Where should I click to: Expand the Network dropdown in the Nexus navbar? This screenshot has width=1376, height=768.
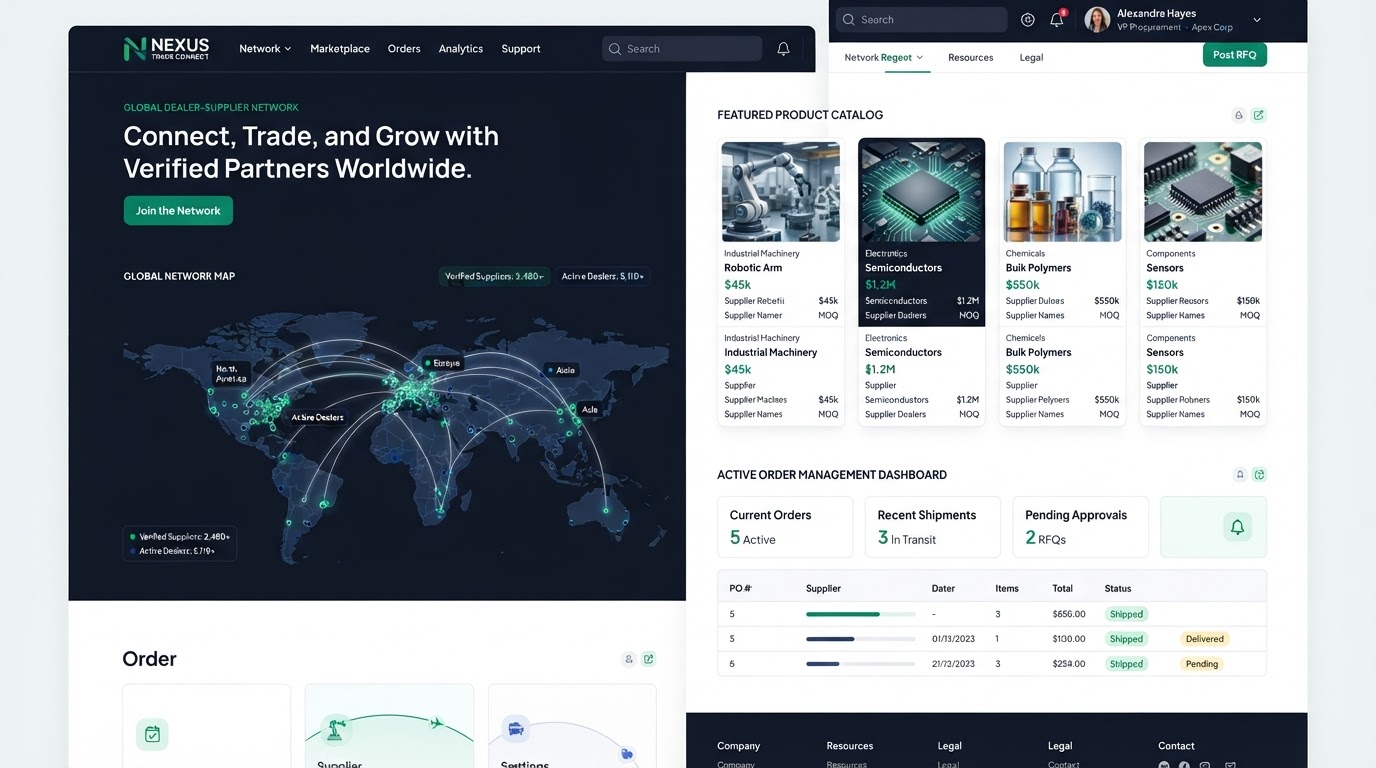click(x=265, y=48)
